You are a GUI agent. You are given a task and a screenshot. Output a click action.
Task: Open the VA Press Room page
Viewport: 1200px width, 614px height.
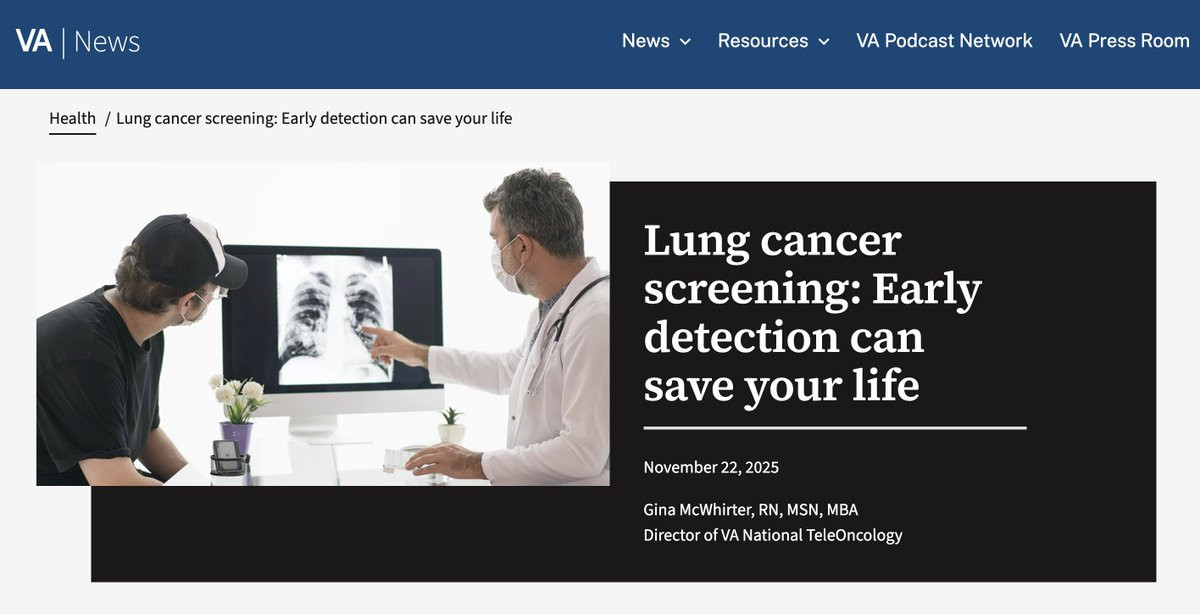[1124, 41]
